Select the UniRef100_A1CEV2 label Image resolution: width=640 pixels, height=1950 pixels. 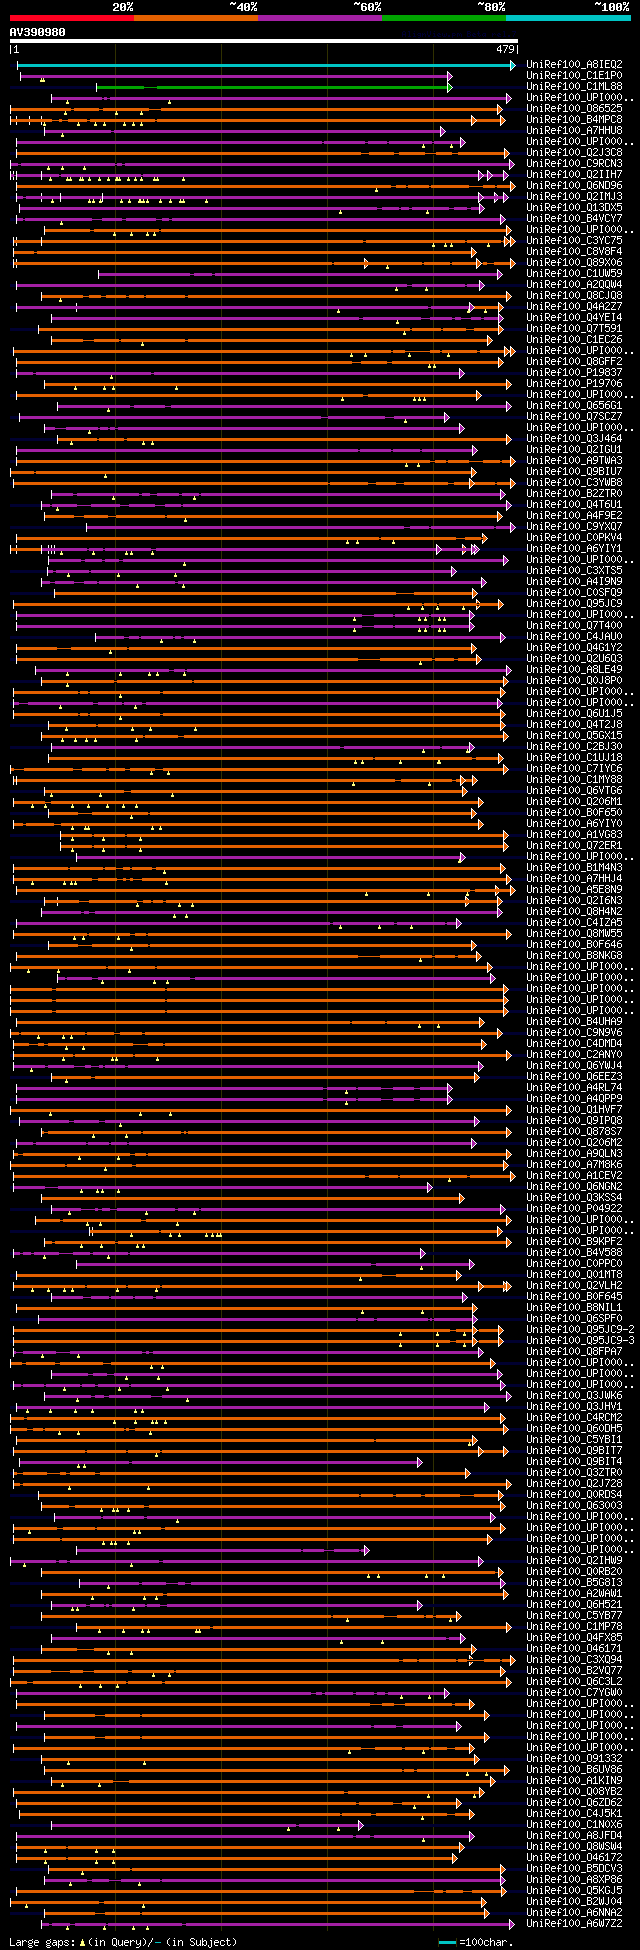tap(574, 1175)
